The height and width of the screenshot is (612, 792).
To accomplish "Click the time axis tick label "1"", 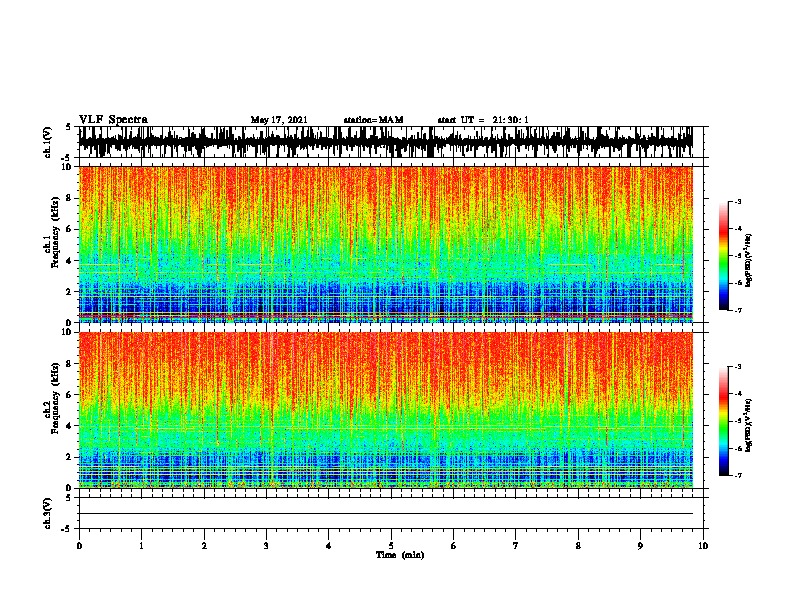I will tap(141, 546).
